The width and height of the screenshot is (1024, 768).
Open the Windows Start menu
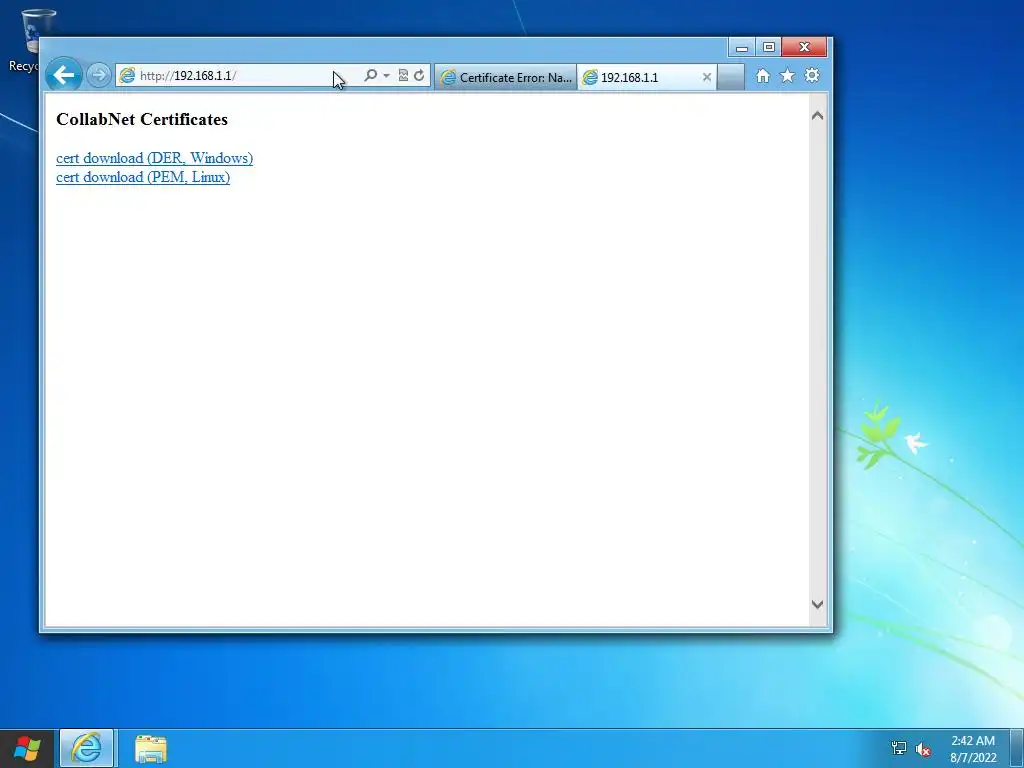tap(27, 748)
